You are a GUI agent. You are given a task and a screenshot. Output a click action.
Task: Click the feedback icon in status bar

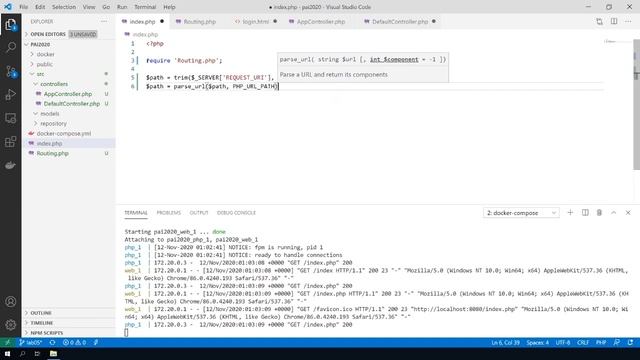pos(617,342)
